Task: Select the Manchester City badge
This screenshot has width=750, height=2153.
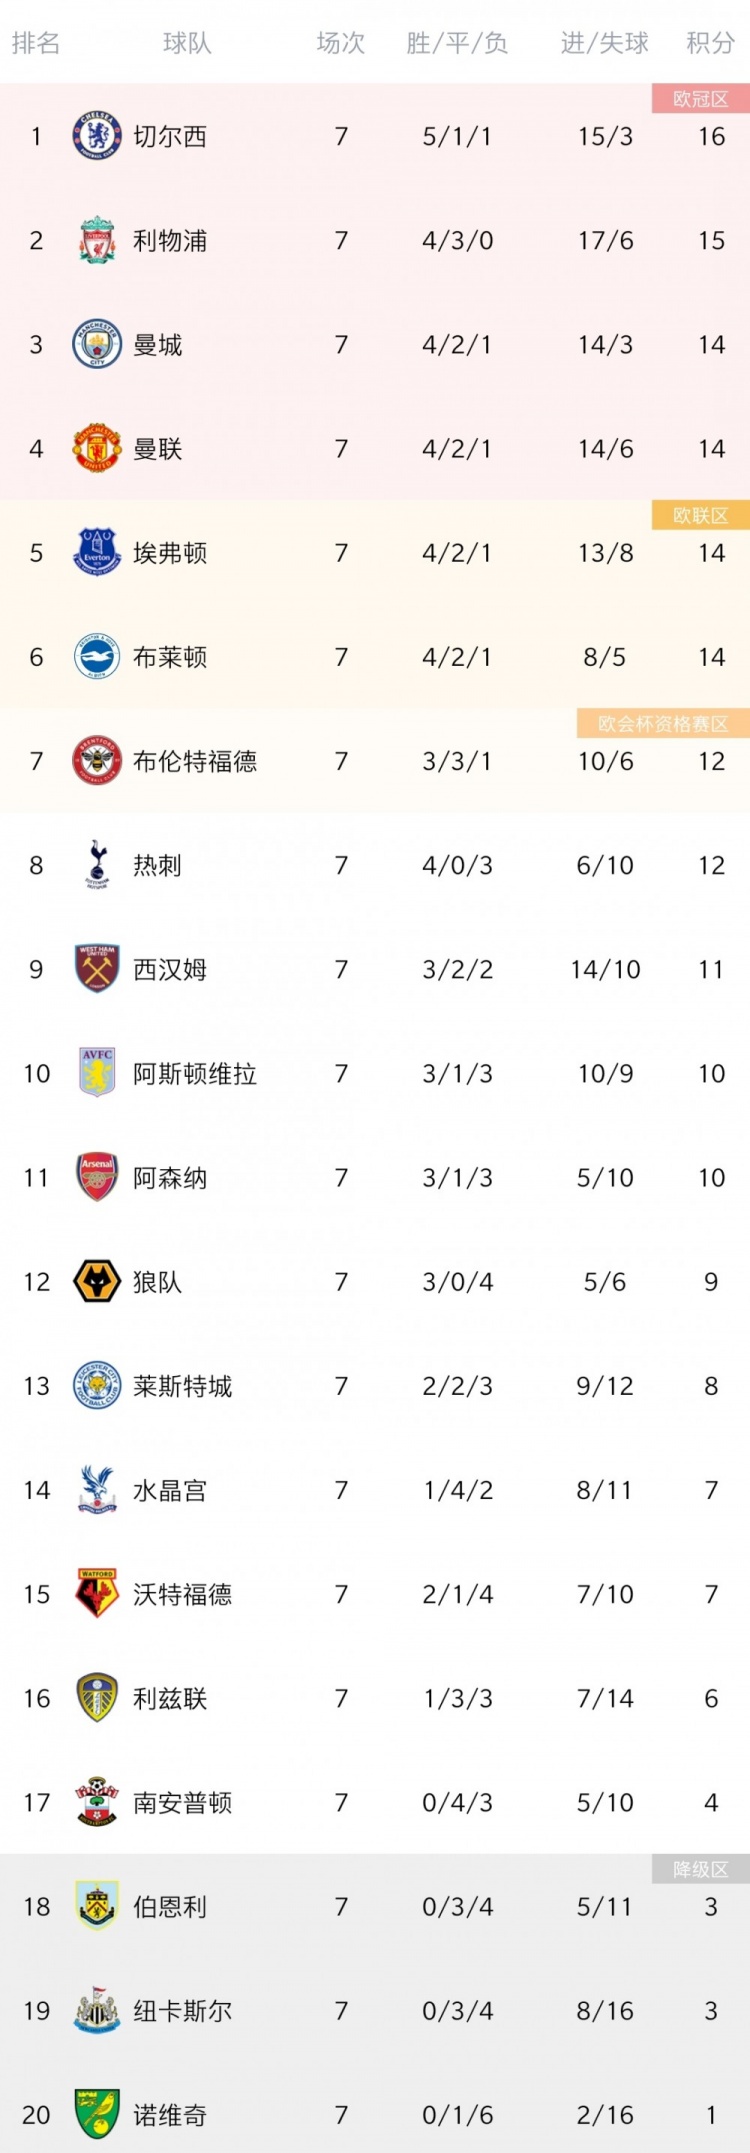Action: coord(97,344)
